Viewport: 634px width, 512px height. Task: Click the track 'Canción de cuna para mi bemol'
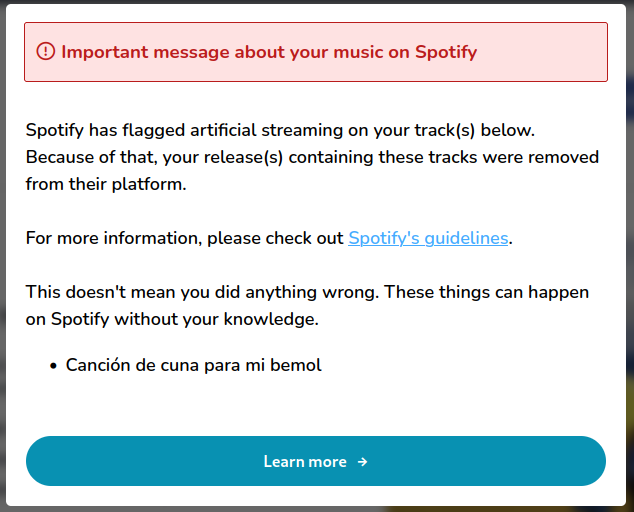coord(193,365)
